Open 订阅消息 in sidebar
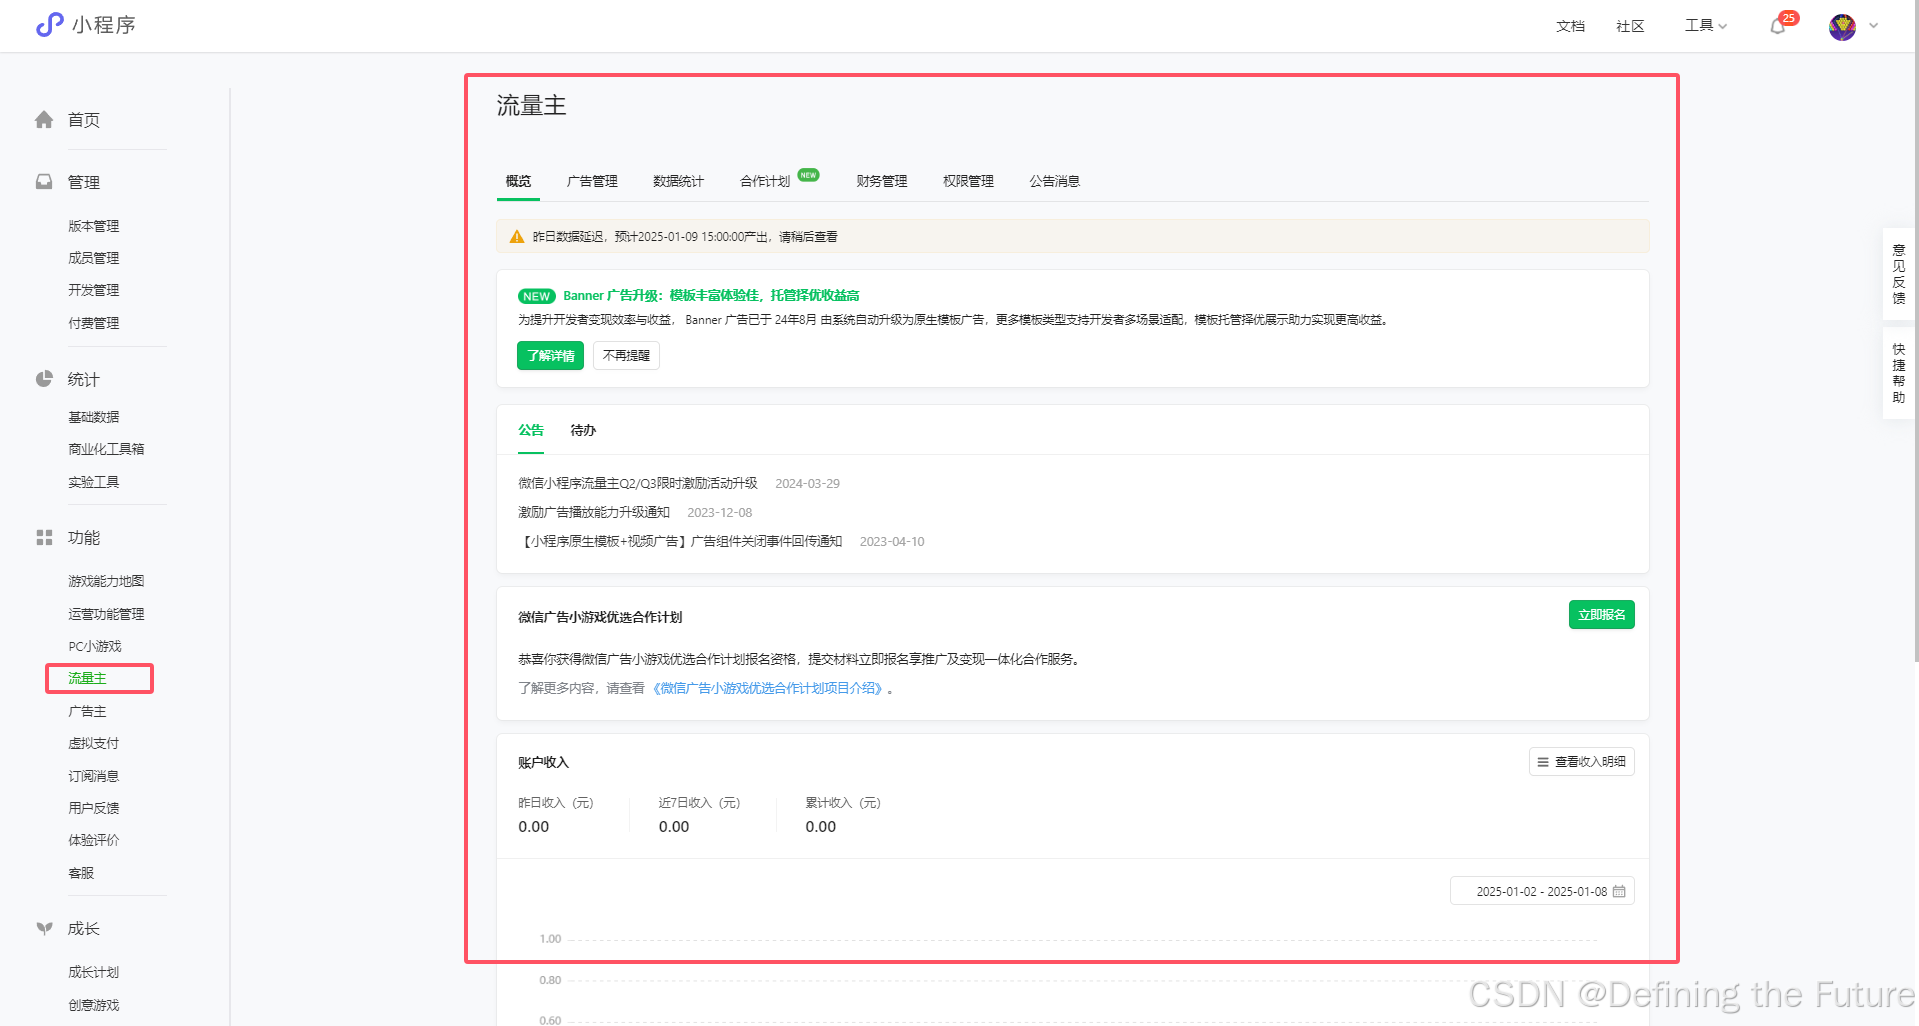 coord(93,776)
